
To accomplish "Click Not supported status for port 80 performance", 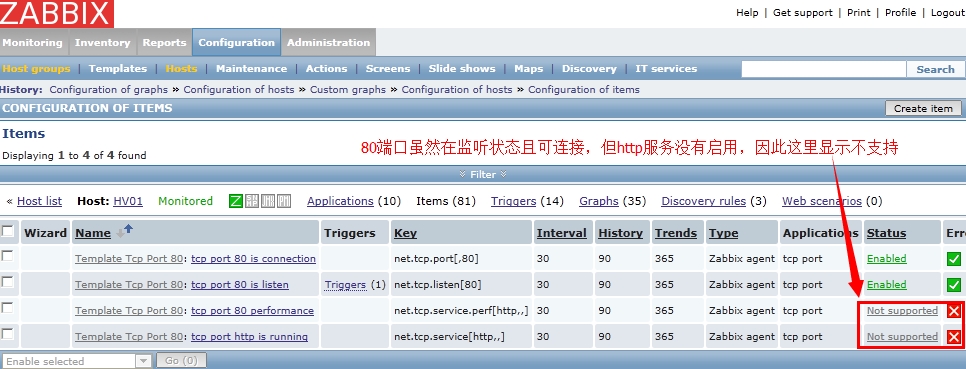I will coord(902,310).
